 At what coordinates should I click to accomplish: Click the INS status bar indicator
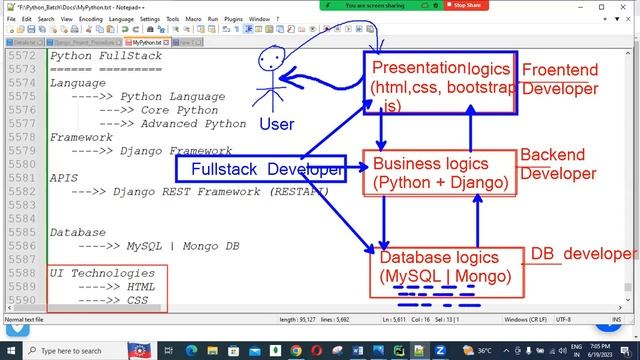coord(616,320)
